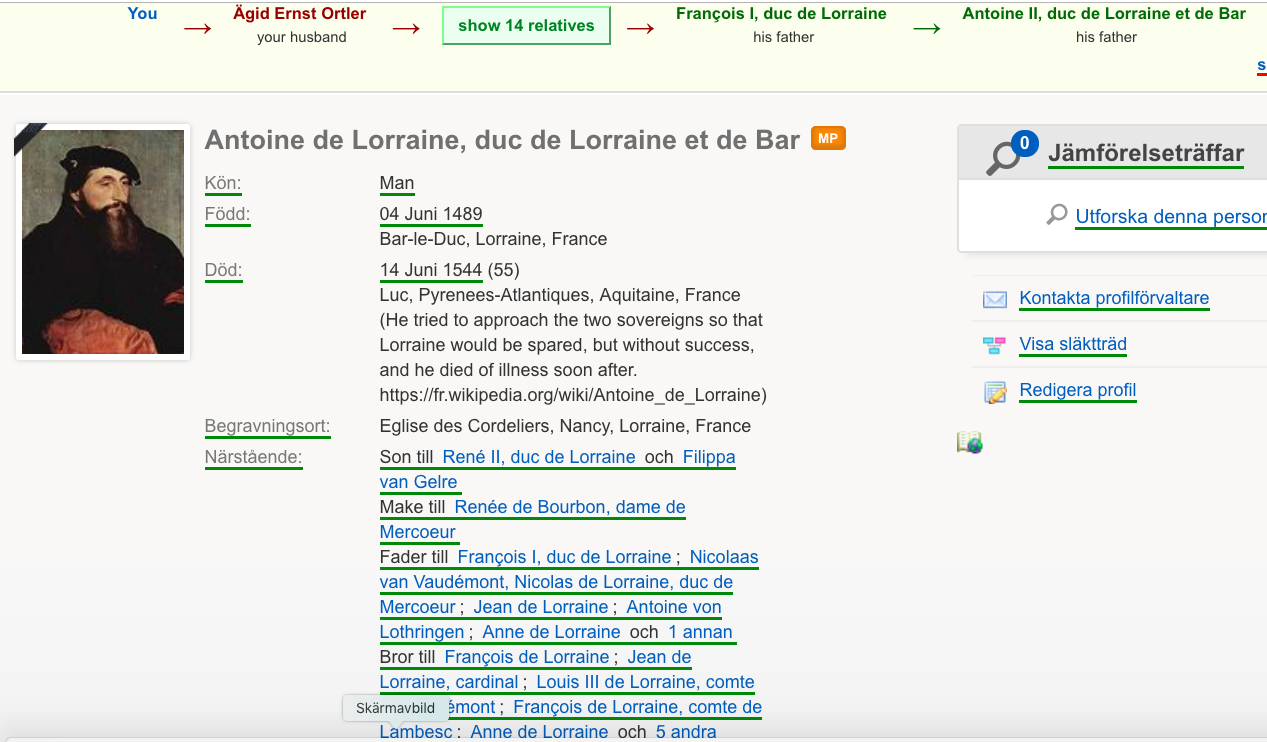This screenshot has width=1267, height=742.
Task: Click the family tree icon beside Visa släktträd
Action: pos(994,345)
